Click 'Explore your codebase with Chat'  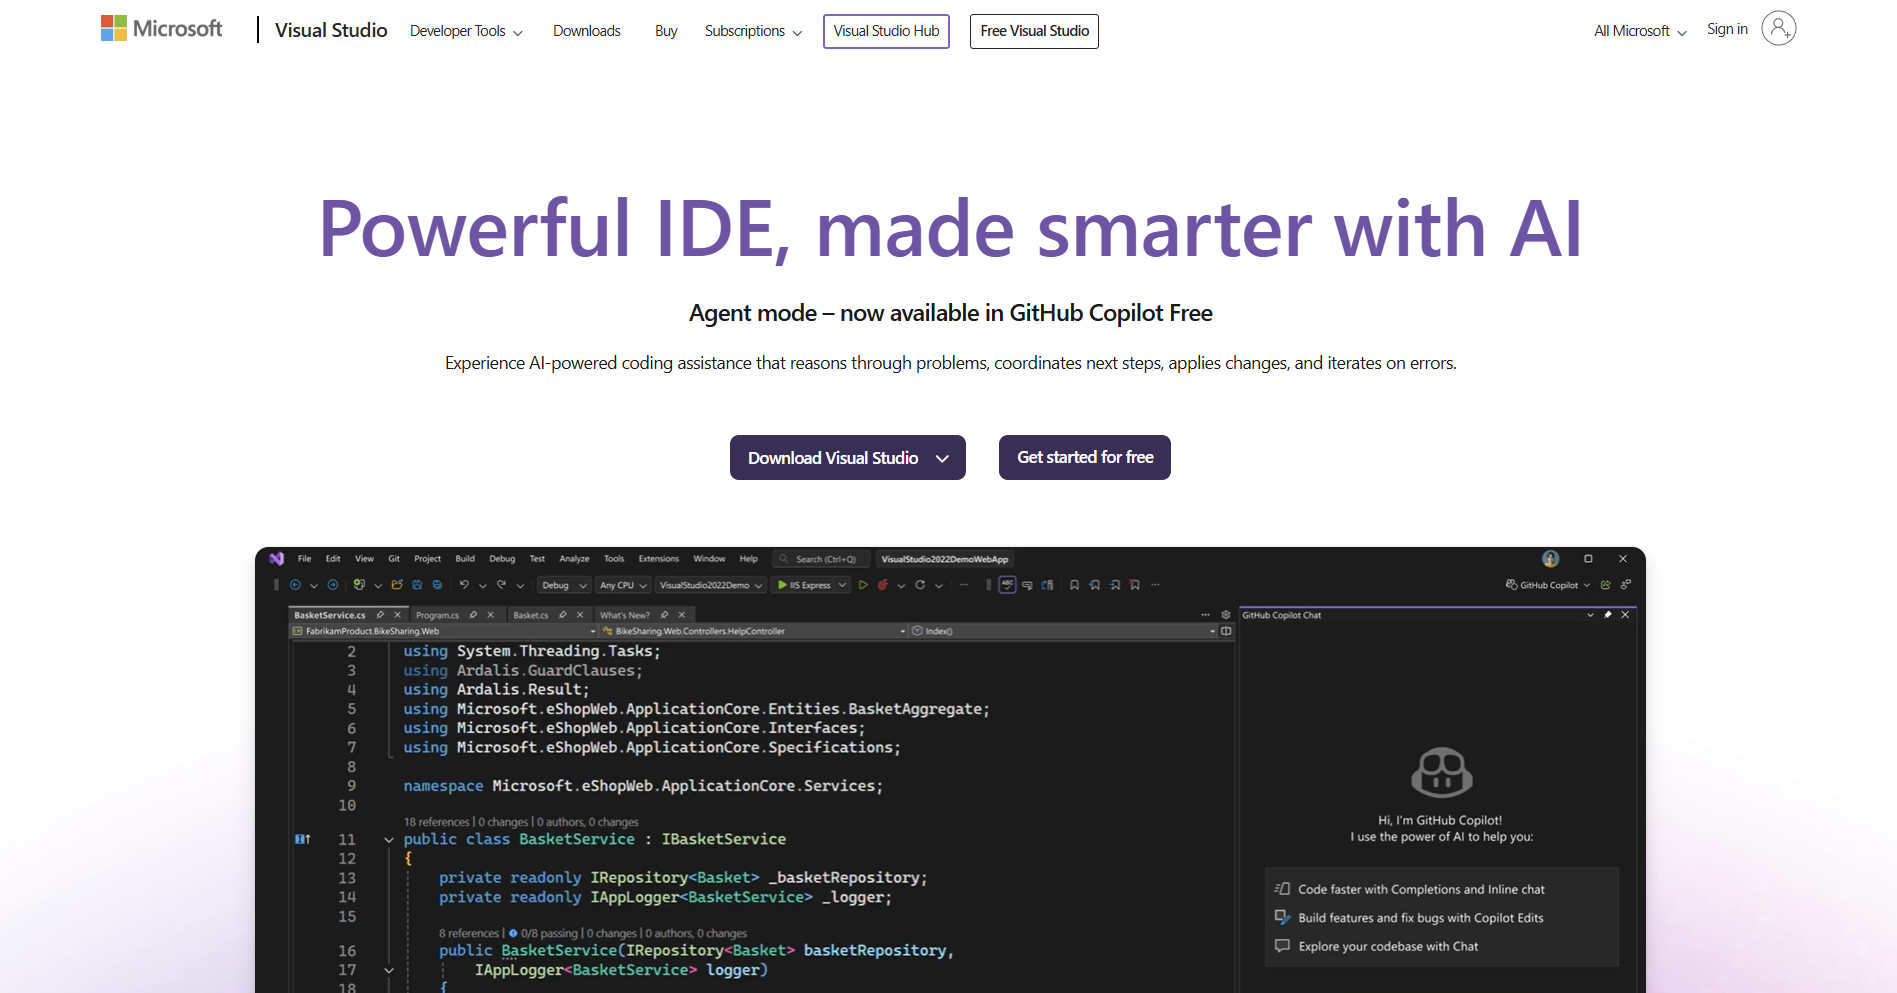pyautogui.click(x=1388, y=946)
